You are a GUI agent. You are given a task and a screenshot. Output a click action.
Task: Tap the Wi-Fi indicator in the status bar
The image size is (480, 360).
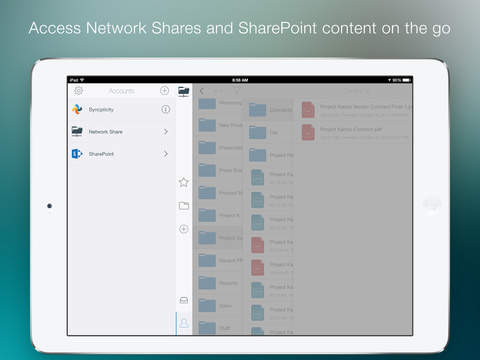tap(82, 80)
